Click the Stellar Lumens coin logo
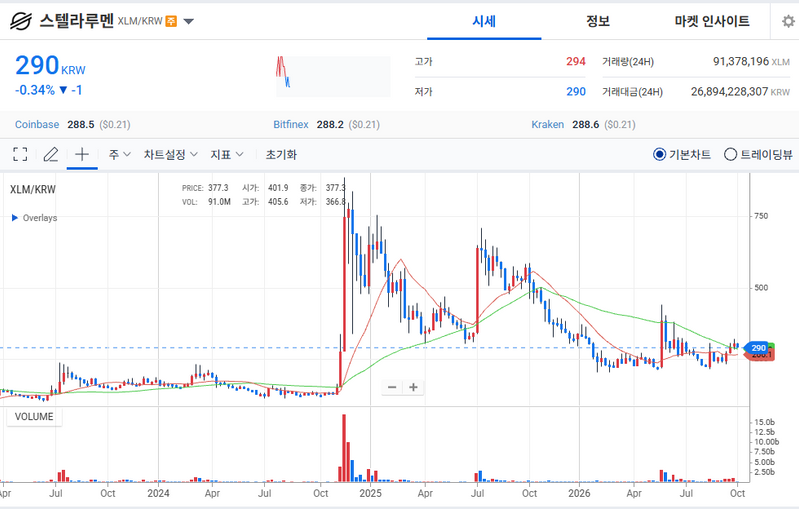 [x=21, y=21]
